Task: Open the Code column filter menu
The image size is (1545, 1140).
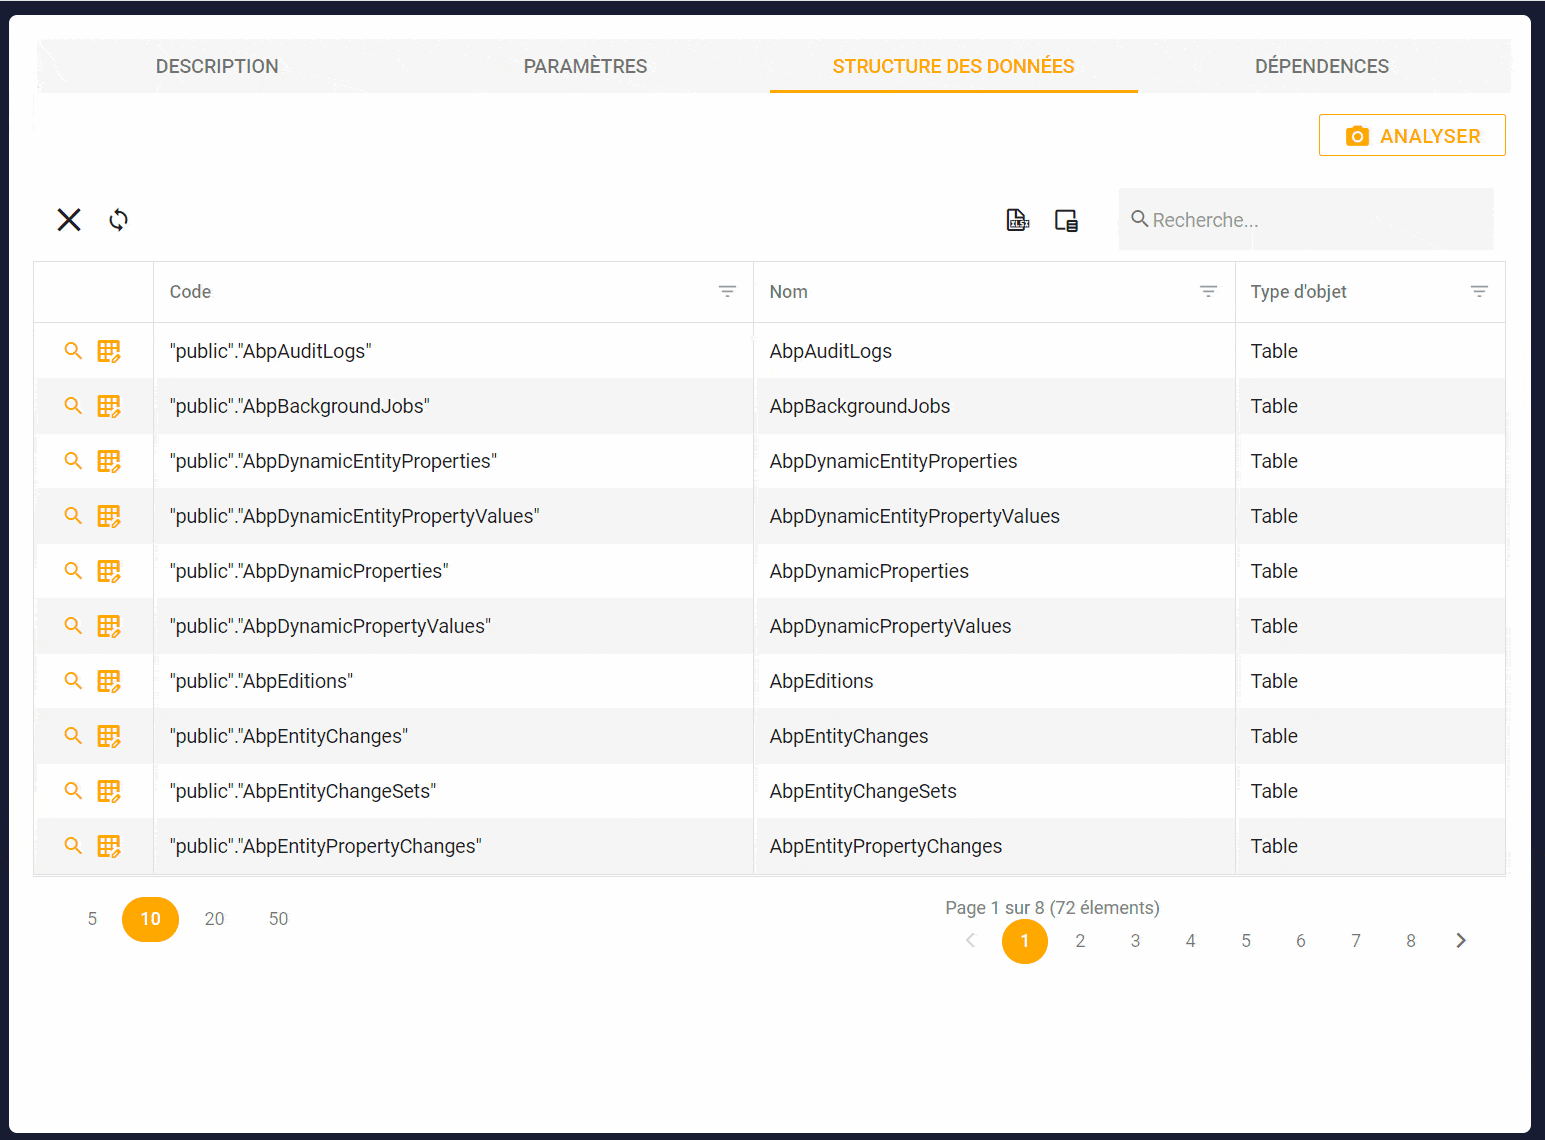Action: click(x=727, y=292)
